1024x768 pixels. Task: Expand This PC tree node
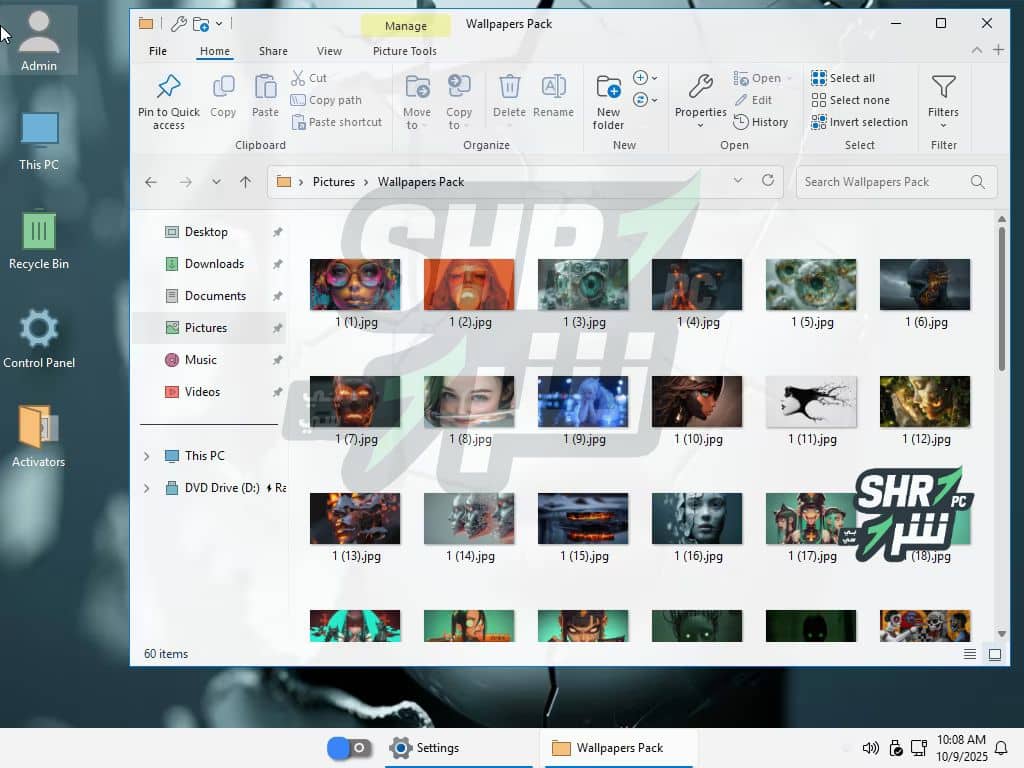147,456
